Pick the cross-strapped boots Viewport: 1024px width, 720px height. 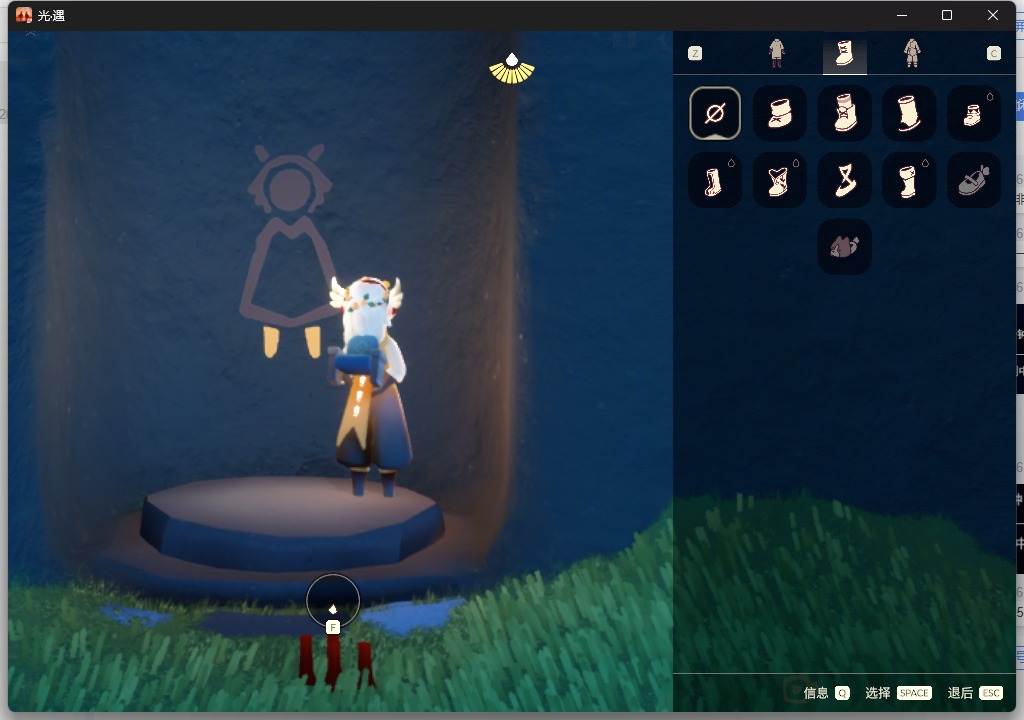(779, 180)
